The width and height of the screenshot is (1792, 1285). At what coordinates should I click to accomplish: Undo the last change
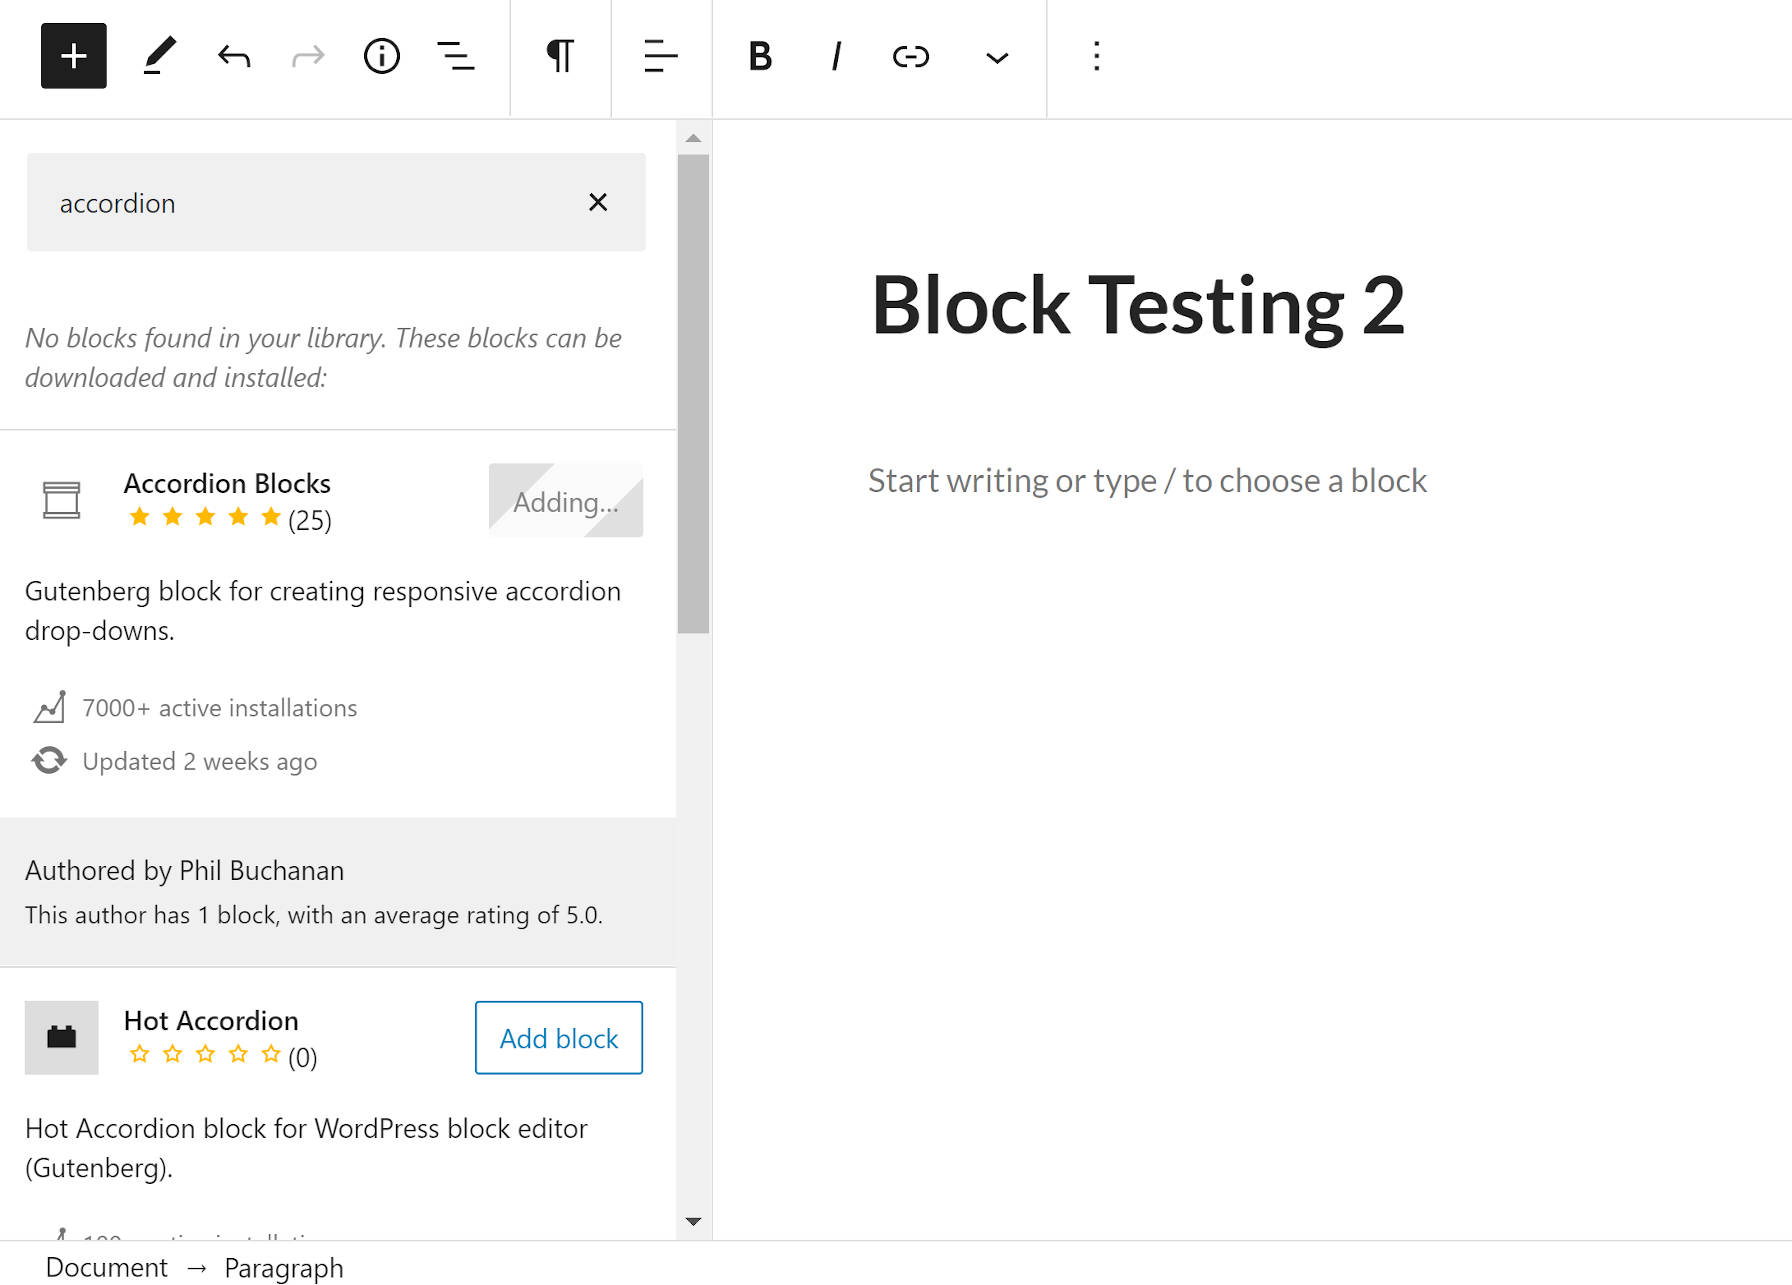point(232,57)
